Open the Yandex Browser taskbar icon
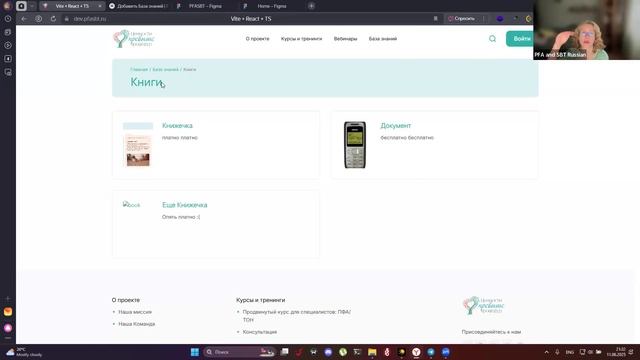 point(416,352)
